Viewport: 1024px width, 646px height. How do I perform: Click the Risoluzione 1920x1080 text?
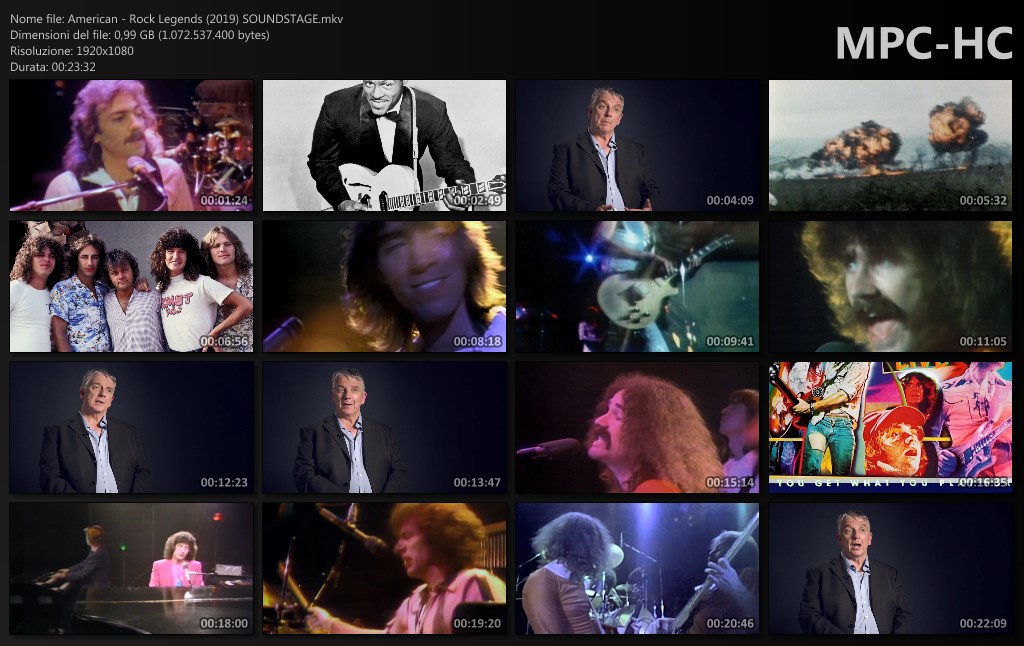(x=72, y=51)
